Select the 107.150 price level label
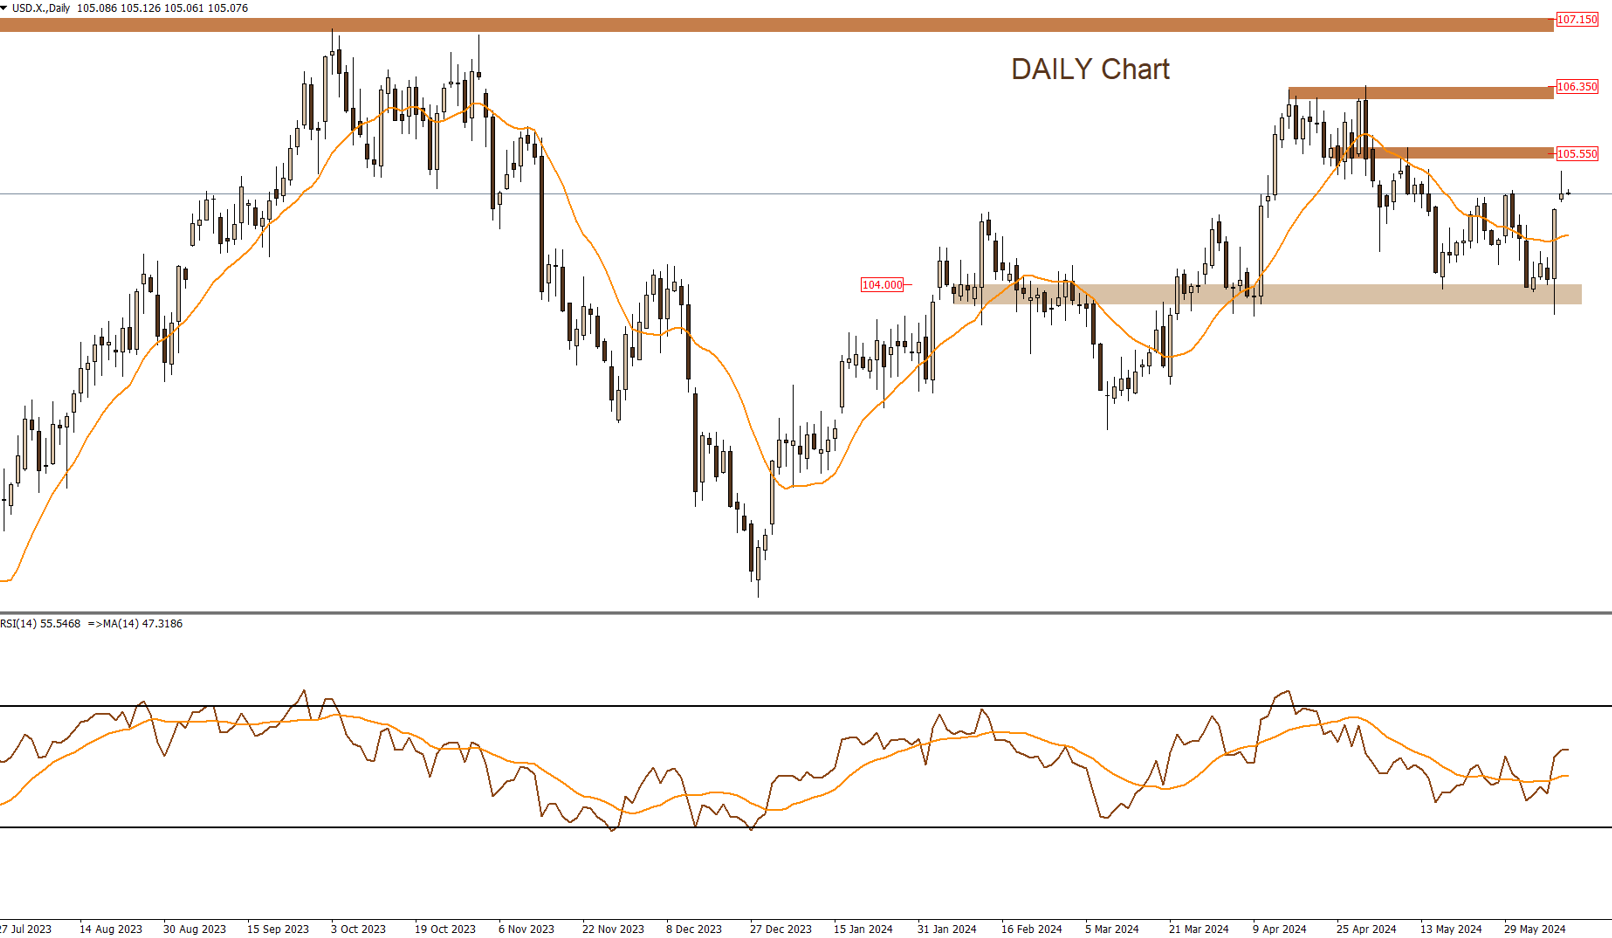The image size is (1612, 938). [1577, 20]
